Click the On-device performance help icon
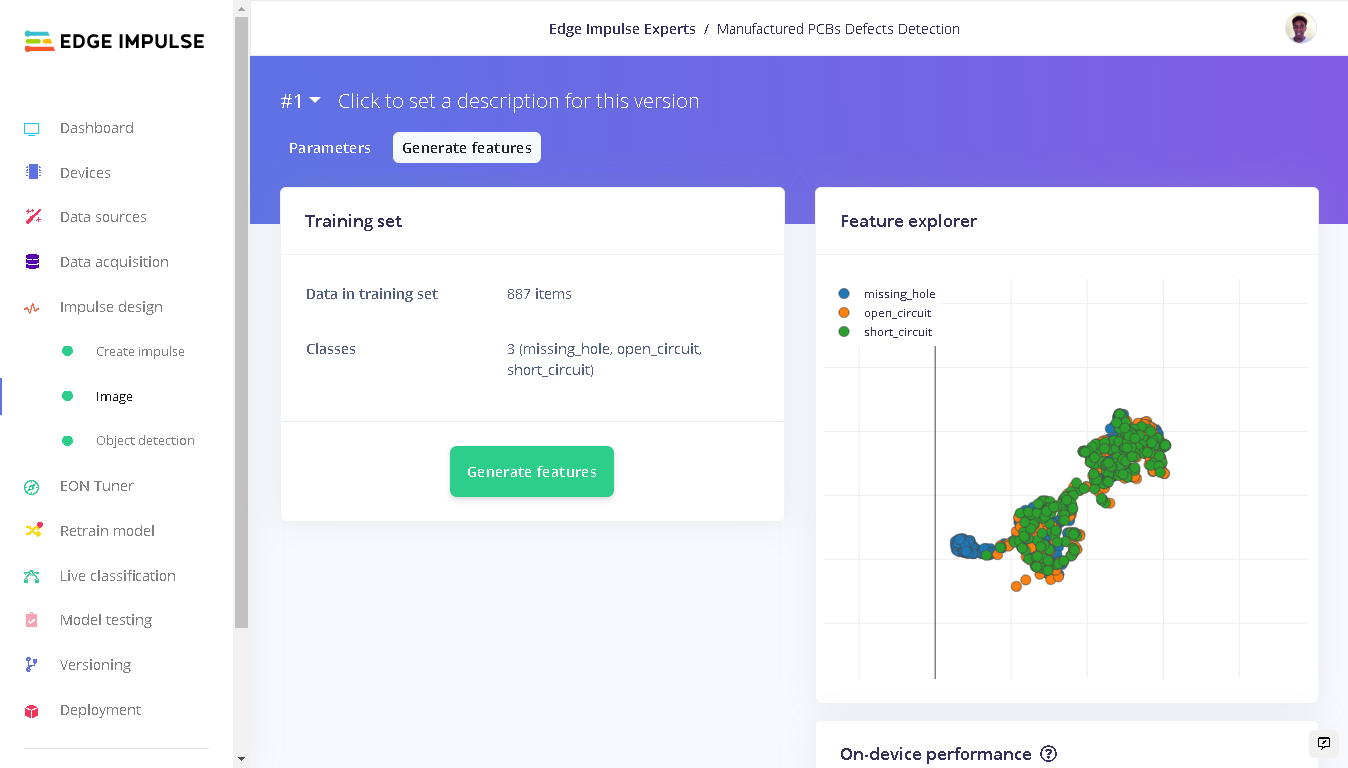This screenshot has width=1348, height=768. [x=1048, y=754]
